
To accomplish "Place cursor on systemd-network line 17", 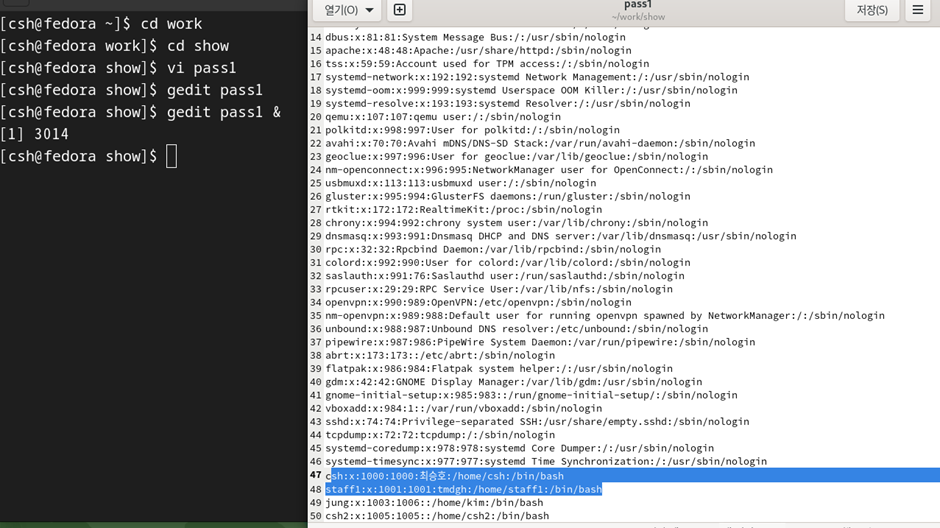I will click(x=537, y=77).
